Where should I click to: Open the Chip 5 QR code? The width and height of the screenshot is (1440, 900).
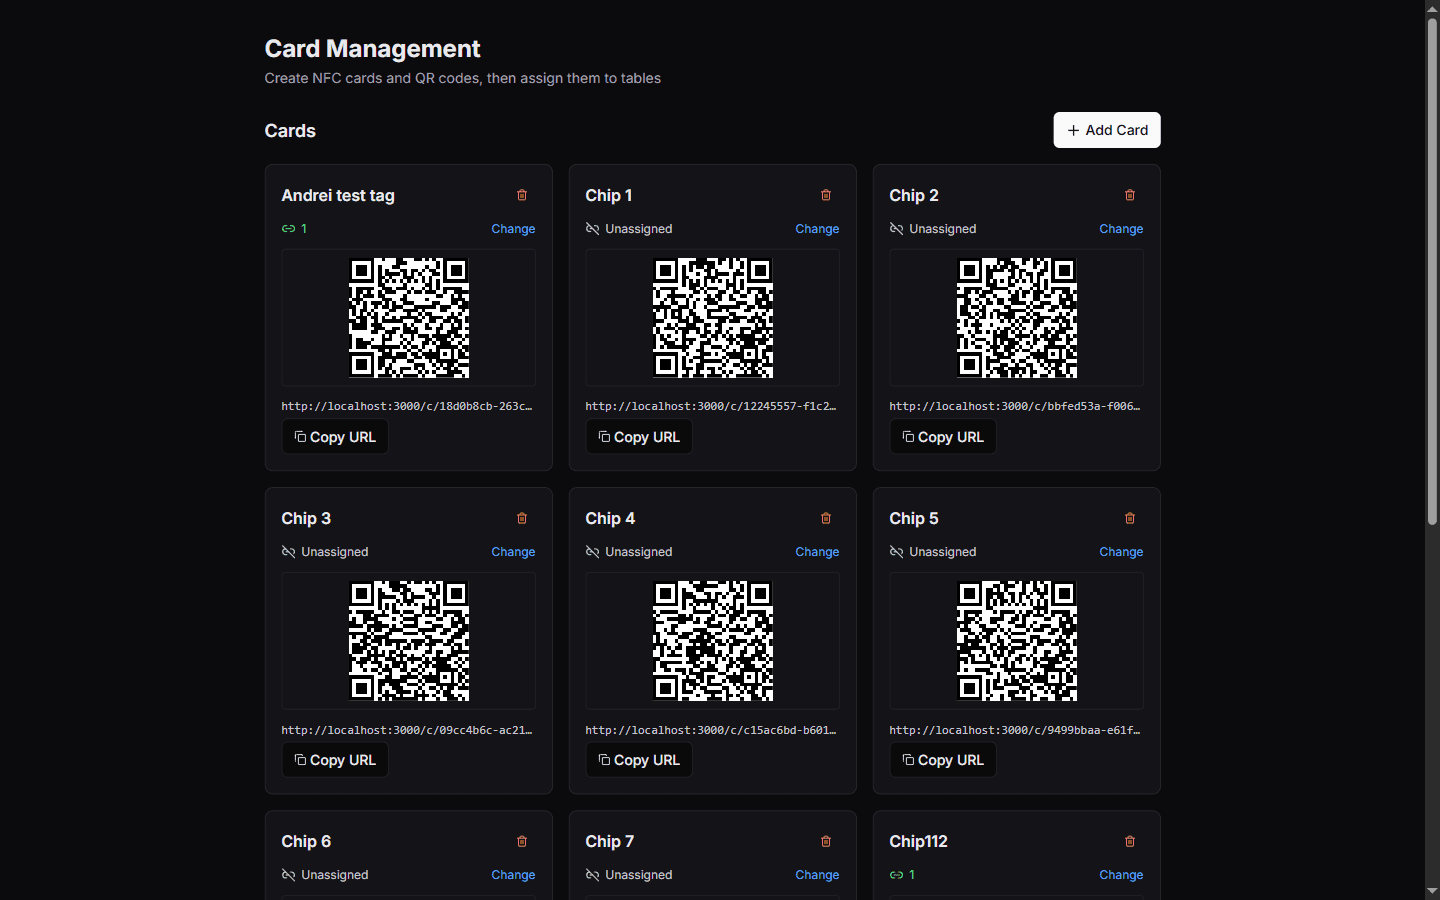point(1017,641)
